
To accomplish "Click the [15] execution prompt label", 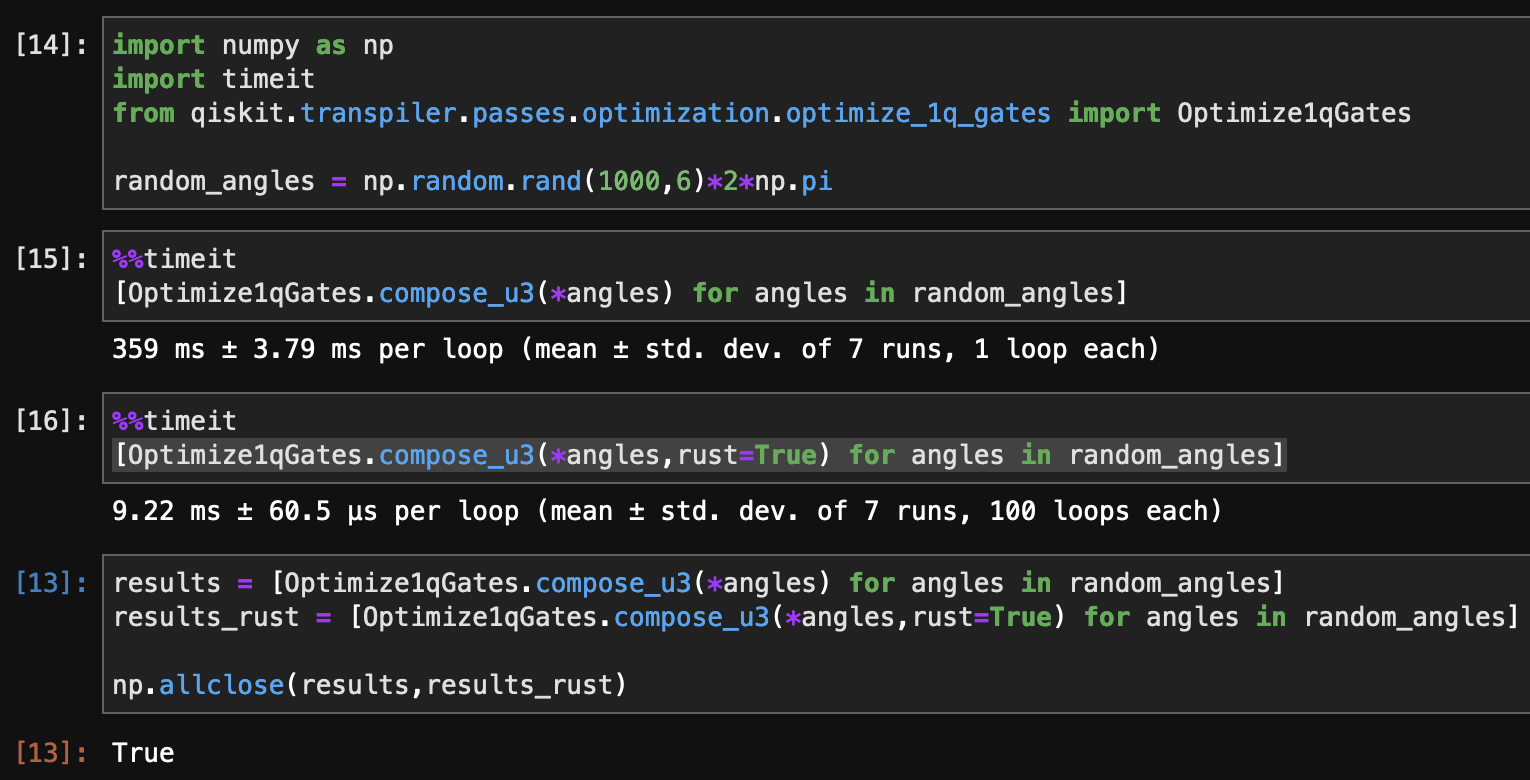I will coord(46,258).
